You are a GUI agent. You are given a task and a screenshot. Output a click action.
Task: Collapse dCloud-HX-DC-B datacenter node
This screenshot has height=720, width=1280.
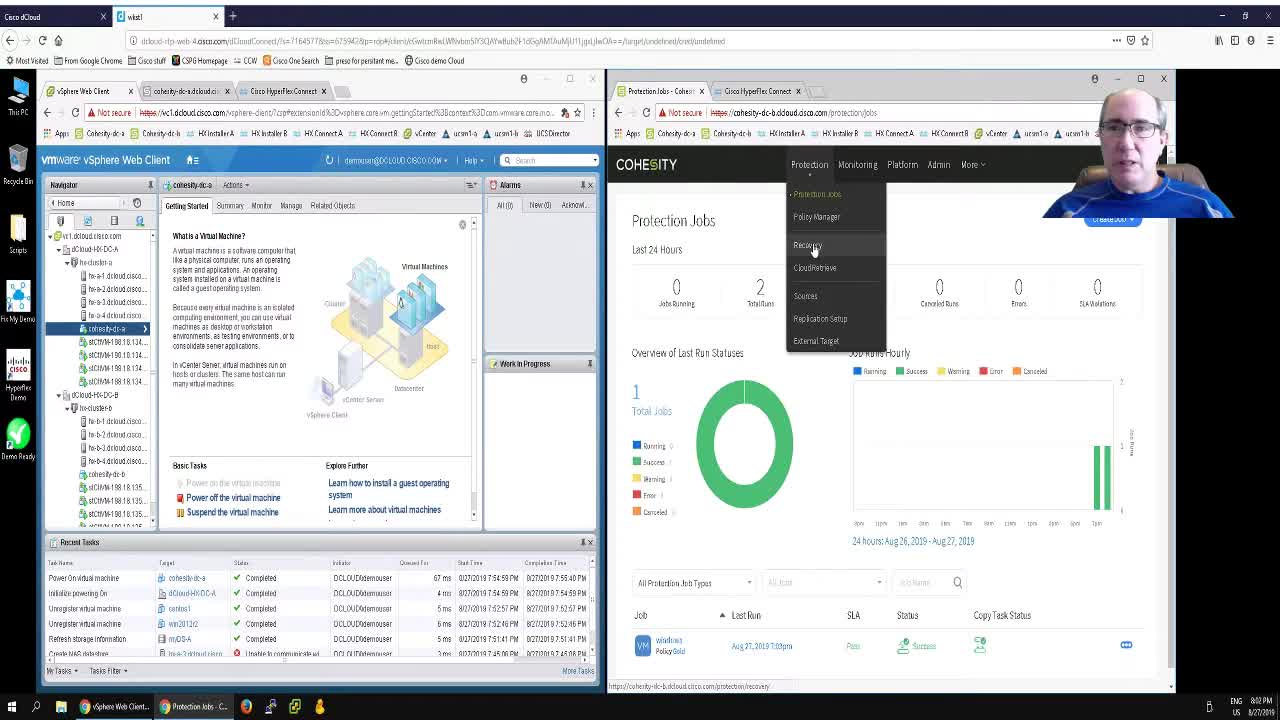click(x=59, y=396)
